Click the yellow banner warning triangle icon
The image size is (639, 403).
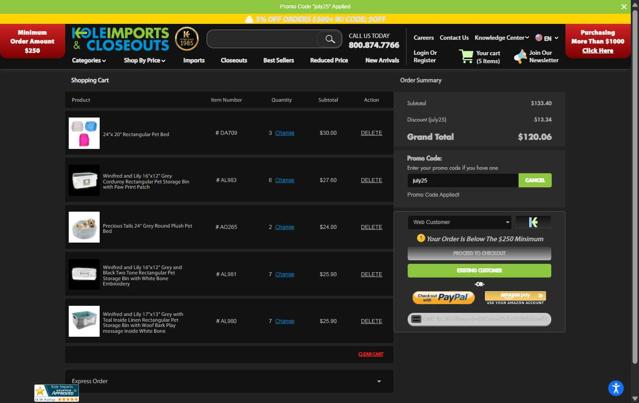pos(249,19)
